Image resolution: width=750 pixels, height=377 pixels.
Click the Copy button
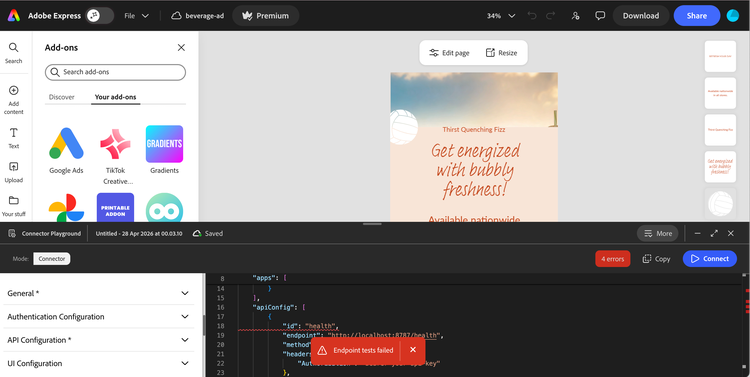(656, 259)
